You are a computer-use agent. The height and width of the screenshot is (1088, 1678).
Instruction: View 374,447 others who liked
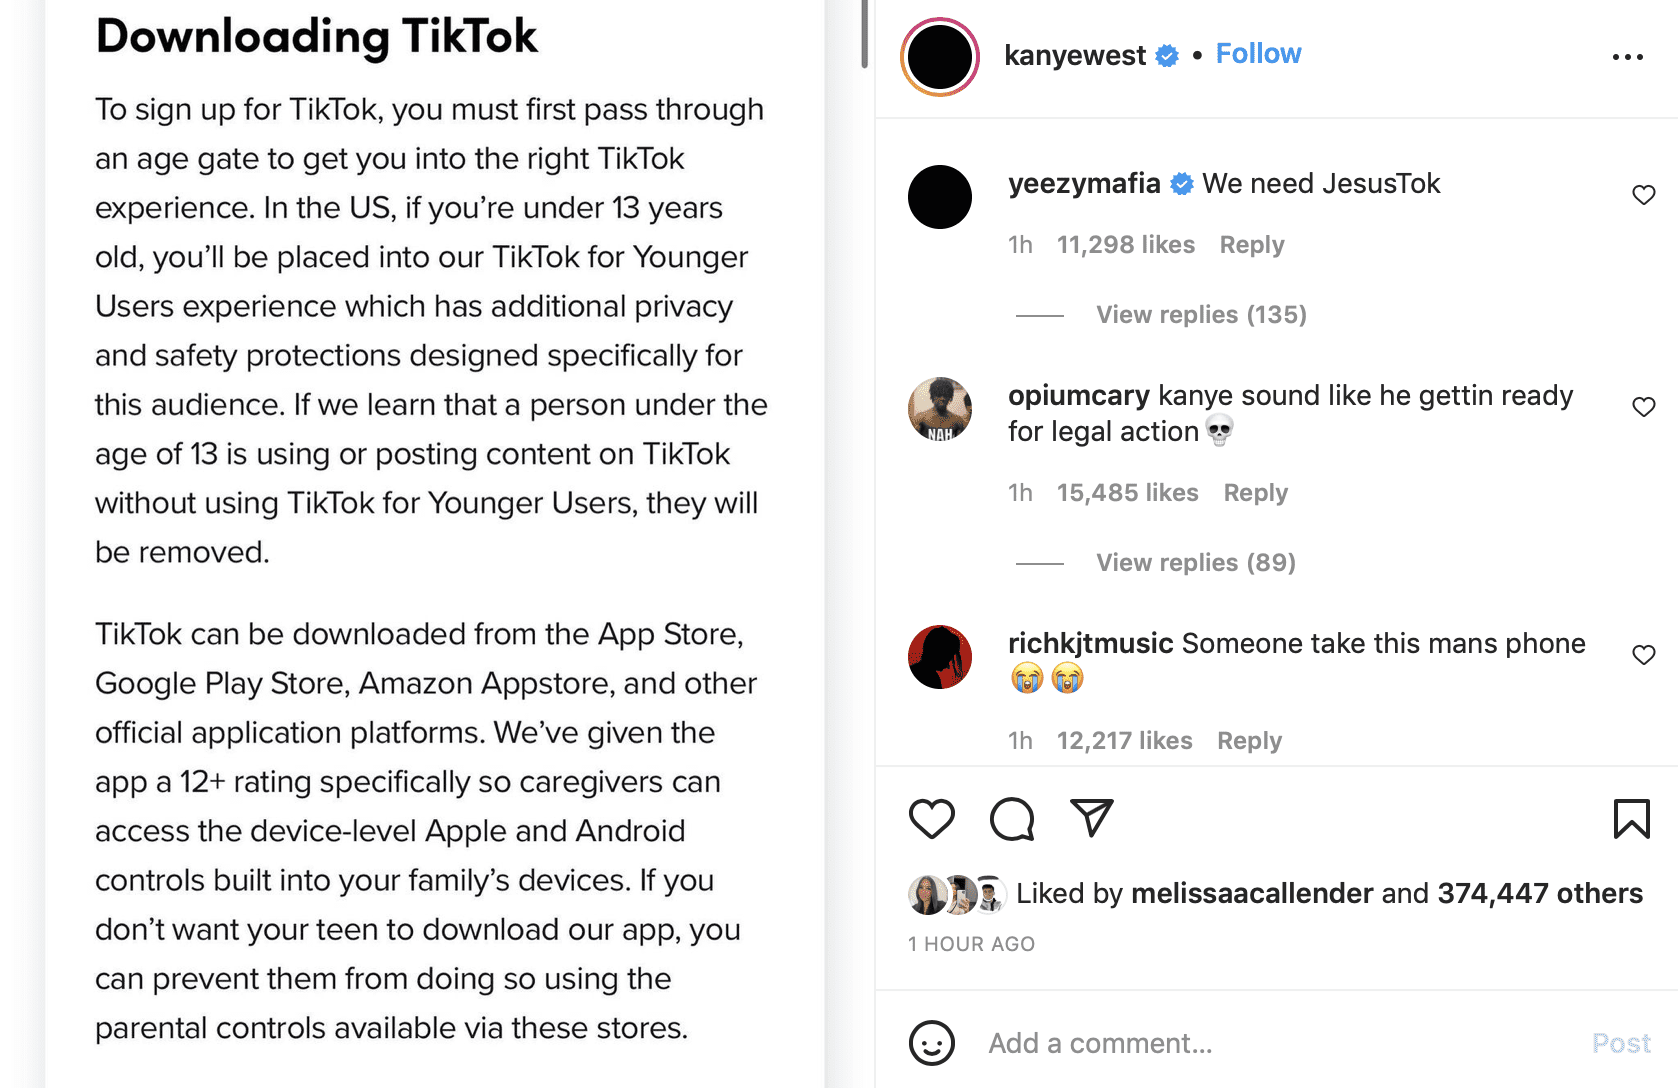[1539, 893]
